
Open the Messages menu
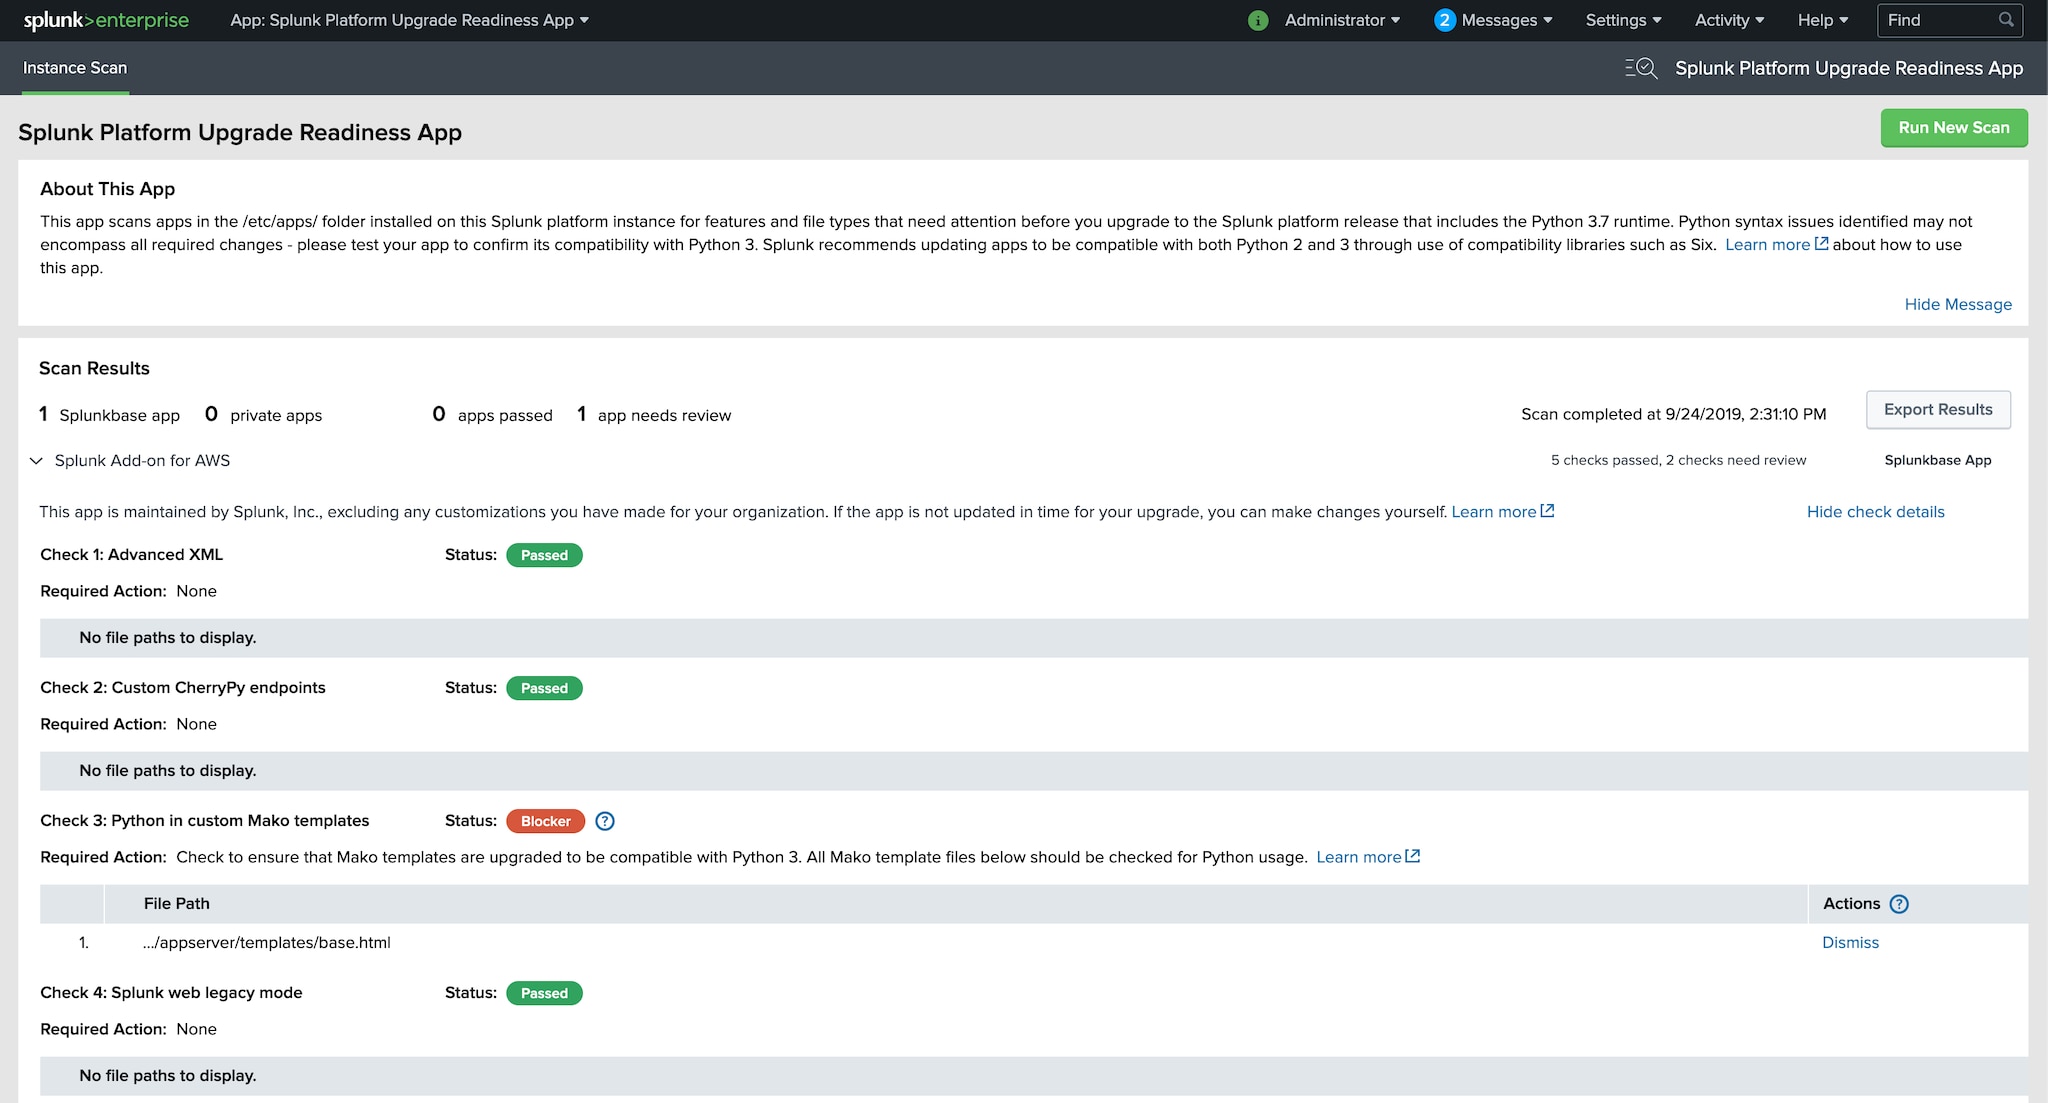coord(1506,20)
